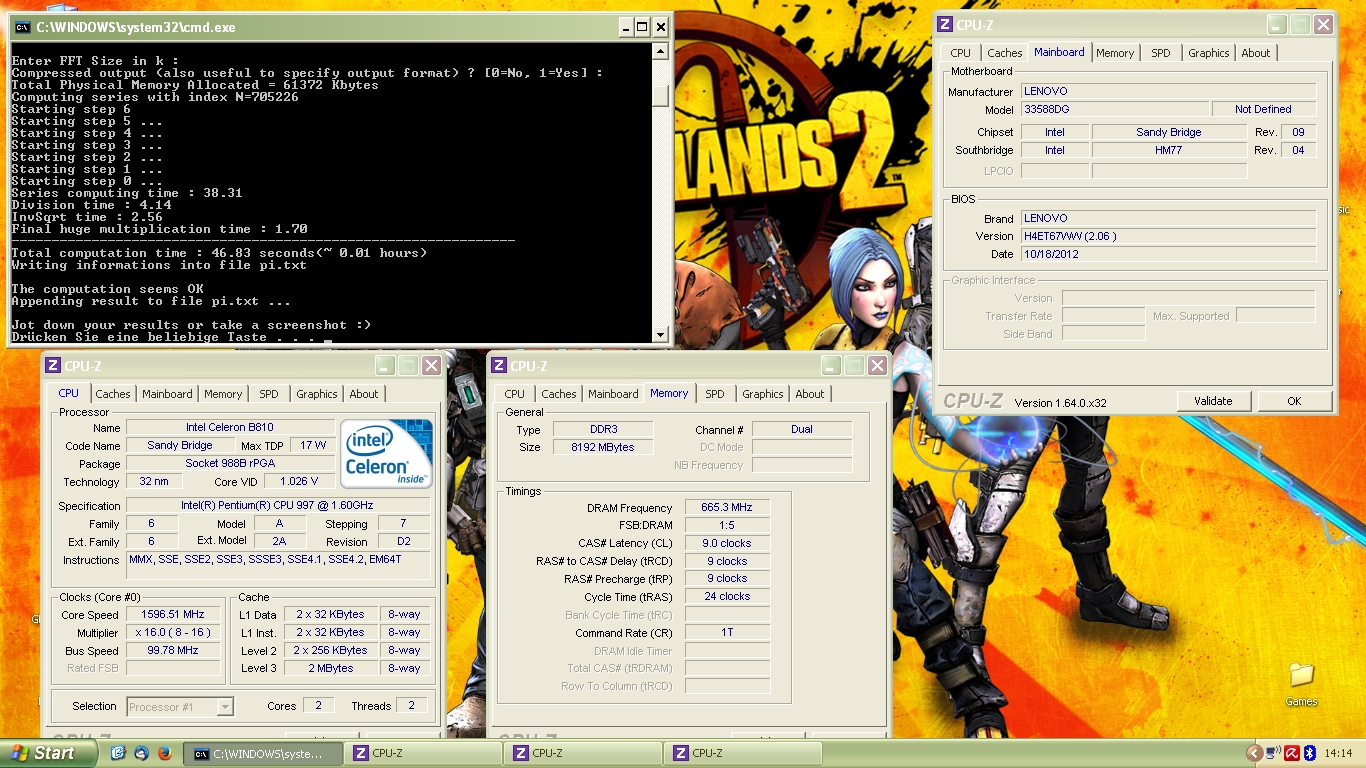Screen dimensions: 1366x768
Task: Launch Thunderbird from the quick launch icons
Action: click(141, 753)
